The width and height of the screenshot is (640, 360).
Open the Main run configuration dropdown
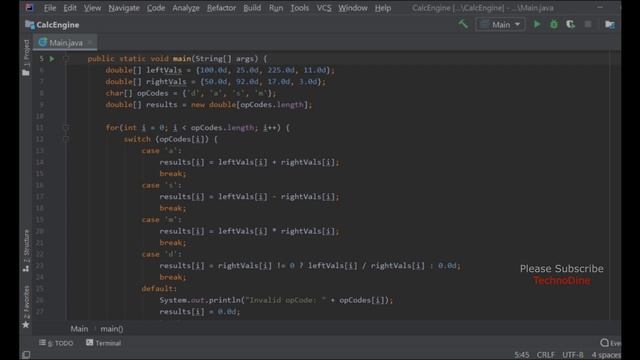tap(500, 24)
